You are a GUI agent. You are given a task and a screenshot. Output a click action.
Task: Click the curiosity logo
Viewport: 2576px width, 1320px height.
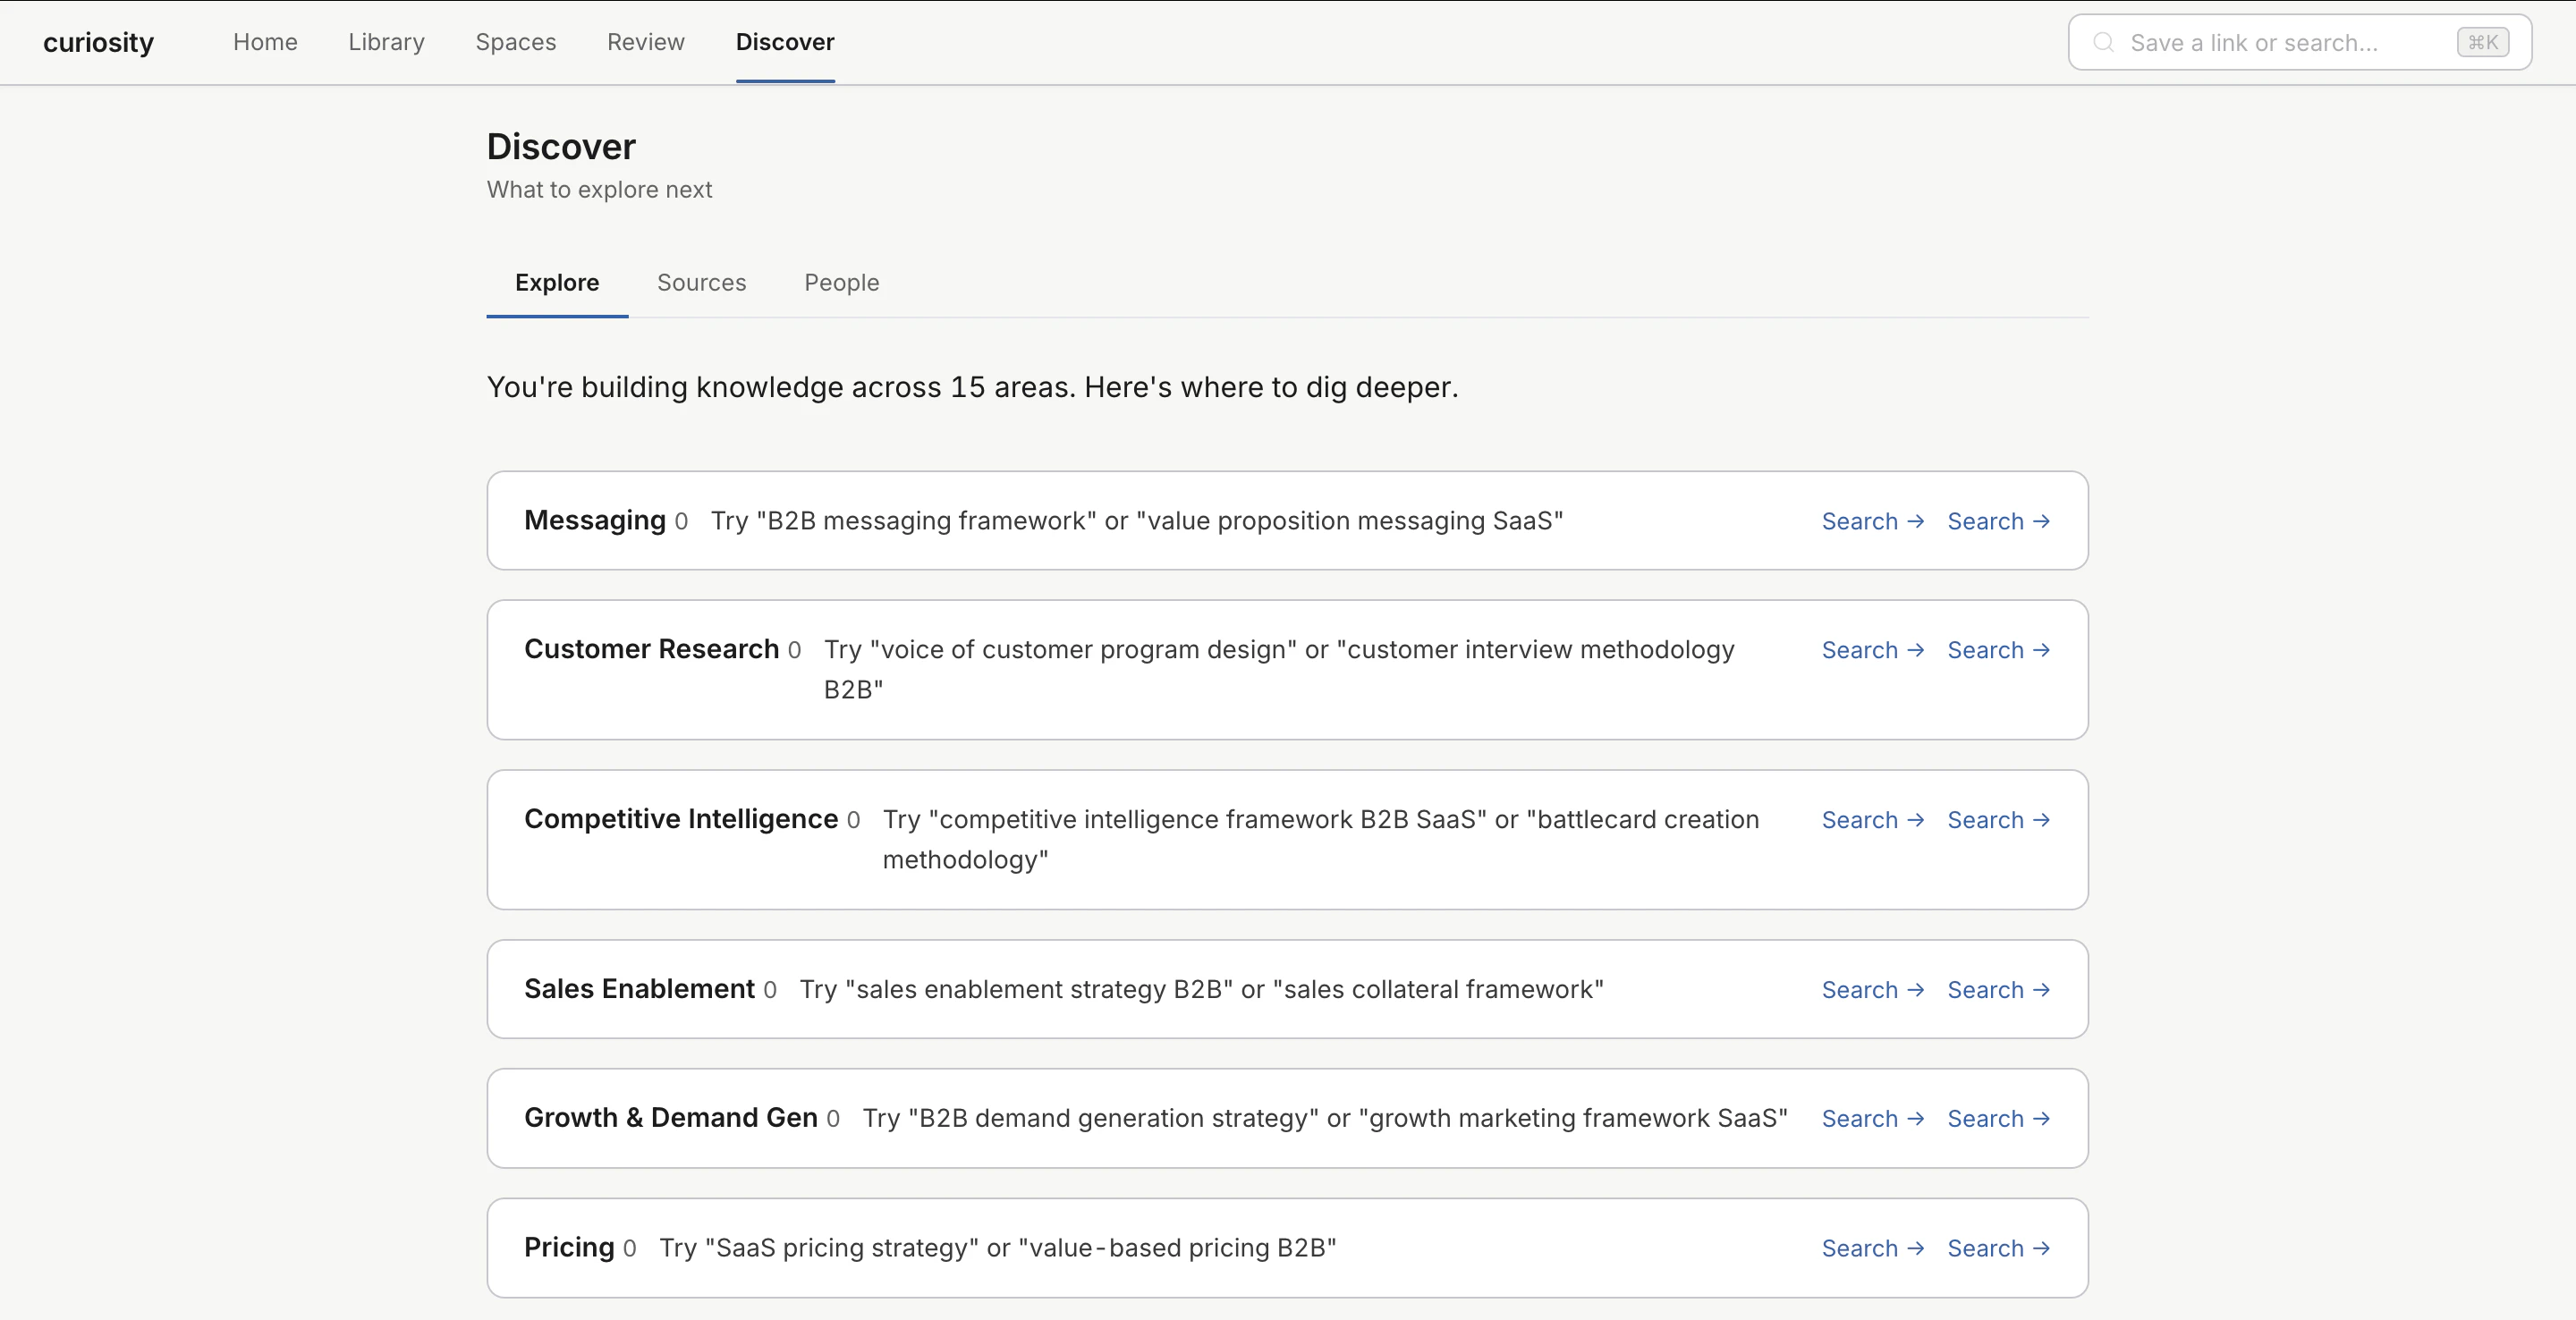98,42
